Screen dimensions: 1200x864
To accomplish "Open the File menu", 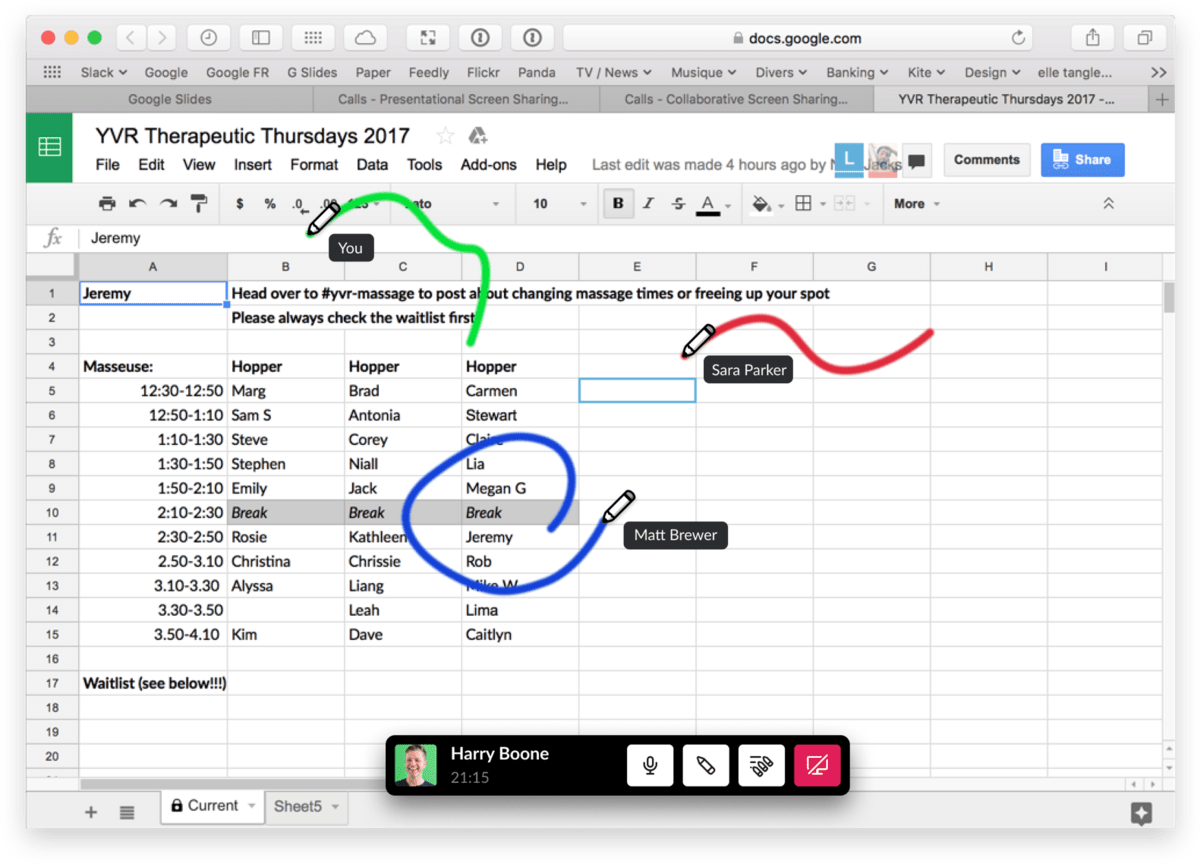I will click(107, 165).
